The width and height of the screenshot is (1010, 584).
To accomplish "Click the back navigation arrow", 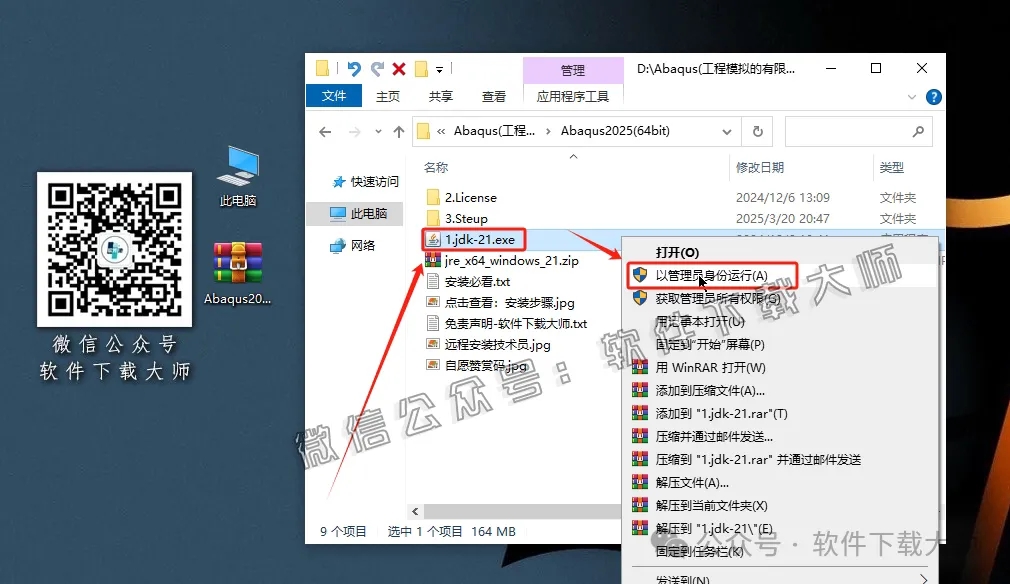I will 324,131.
